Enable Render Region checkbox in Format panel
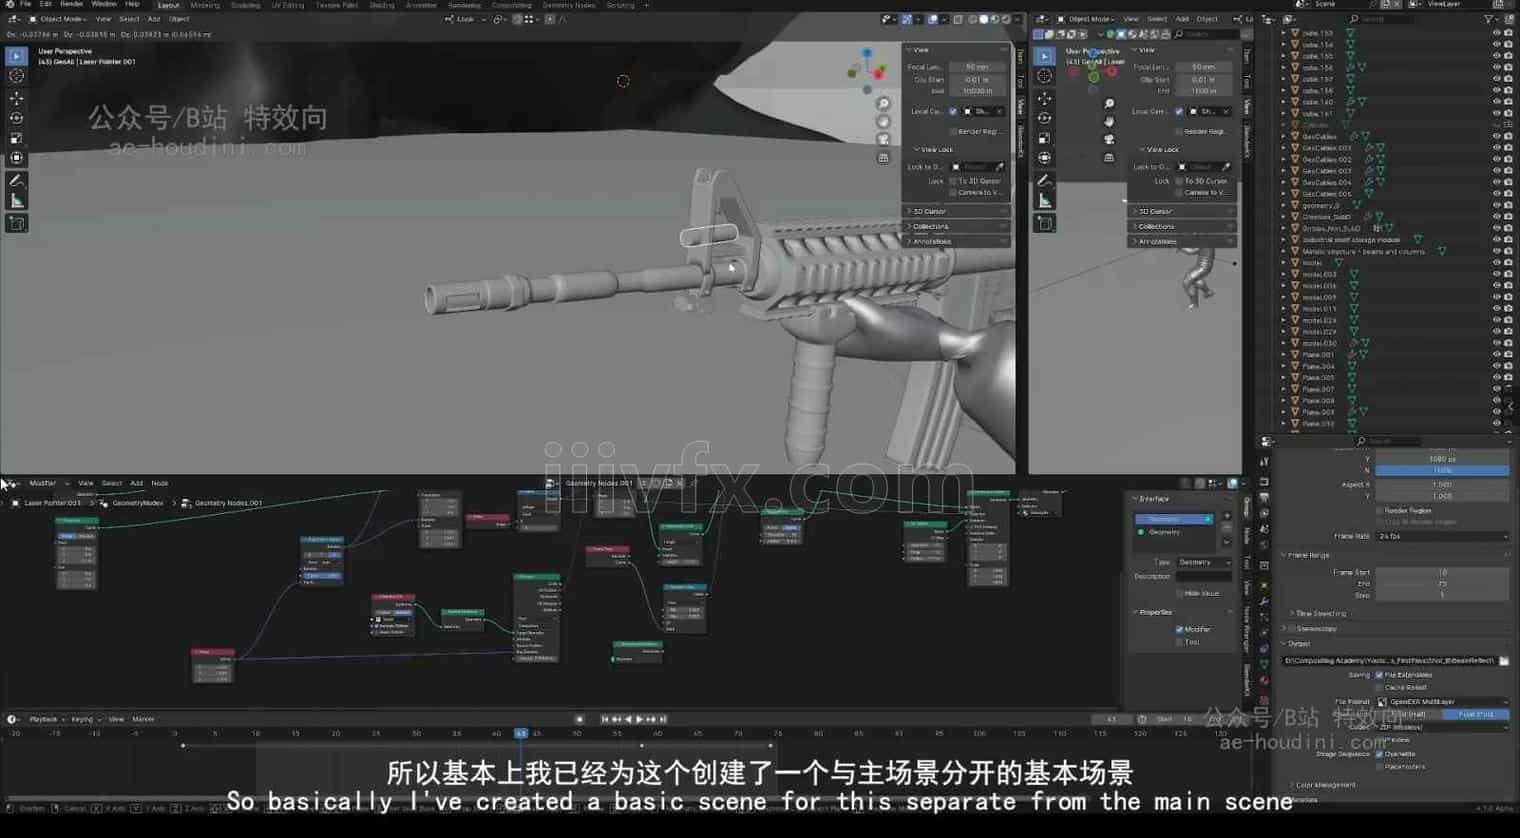The width and height of the screenshot is (1520, 838). point(1380,511)
